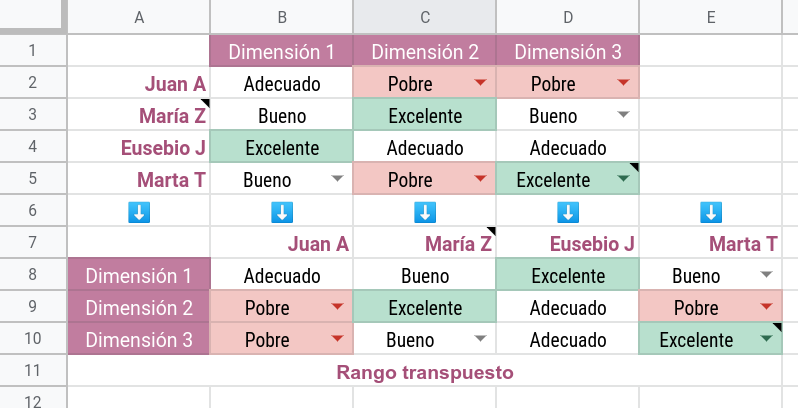Open the Pobre dropdown in cell D2
798x408 pixels.
(623, 83)
